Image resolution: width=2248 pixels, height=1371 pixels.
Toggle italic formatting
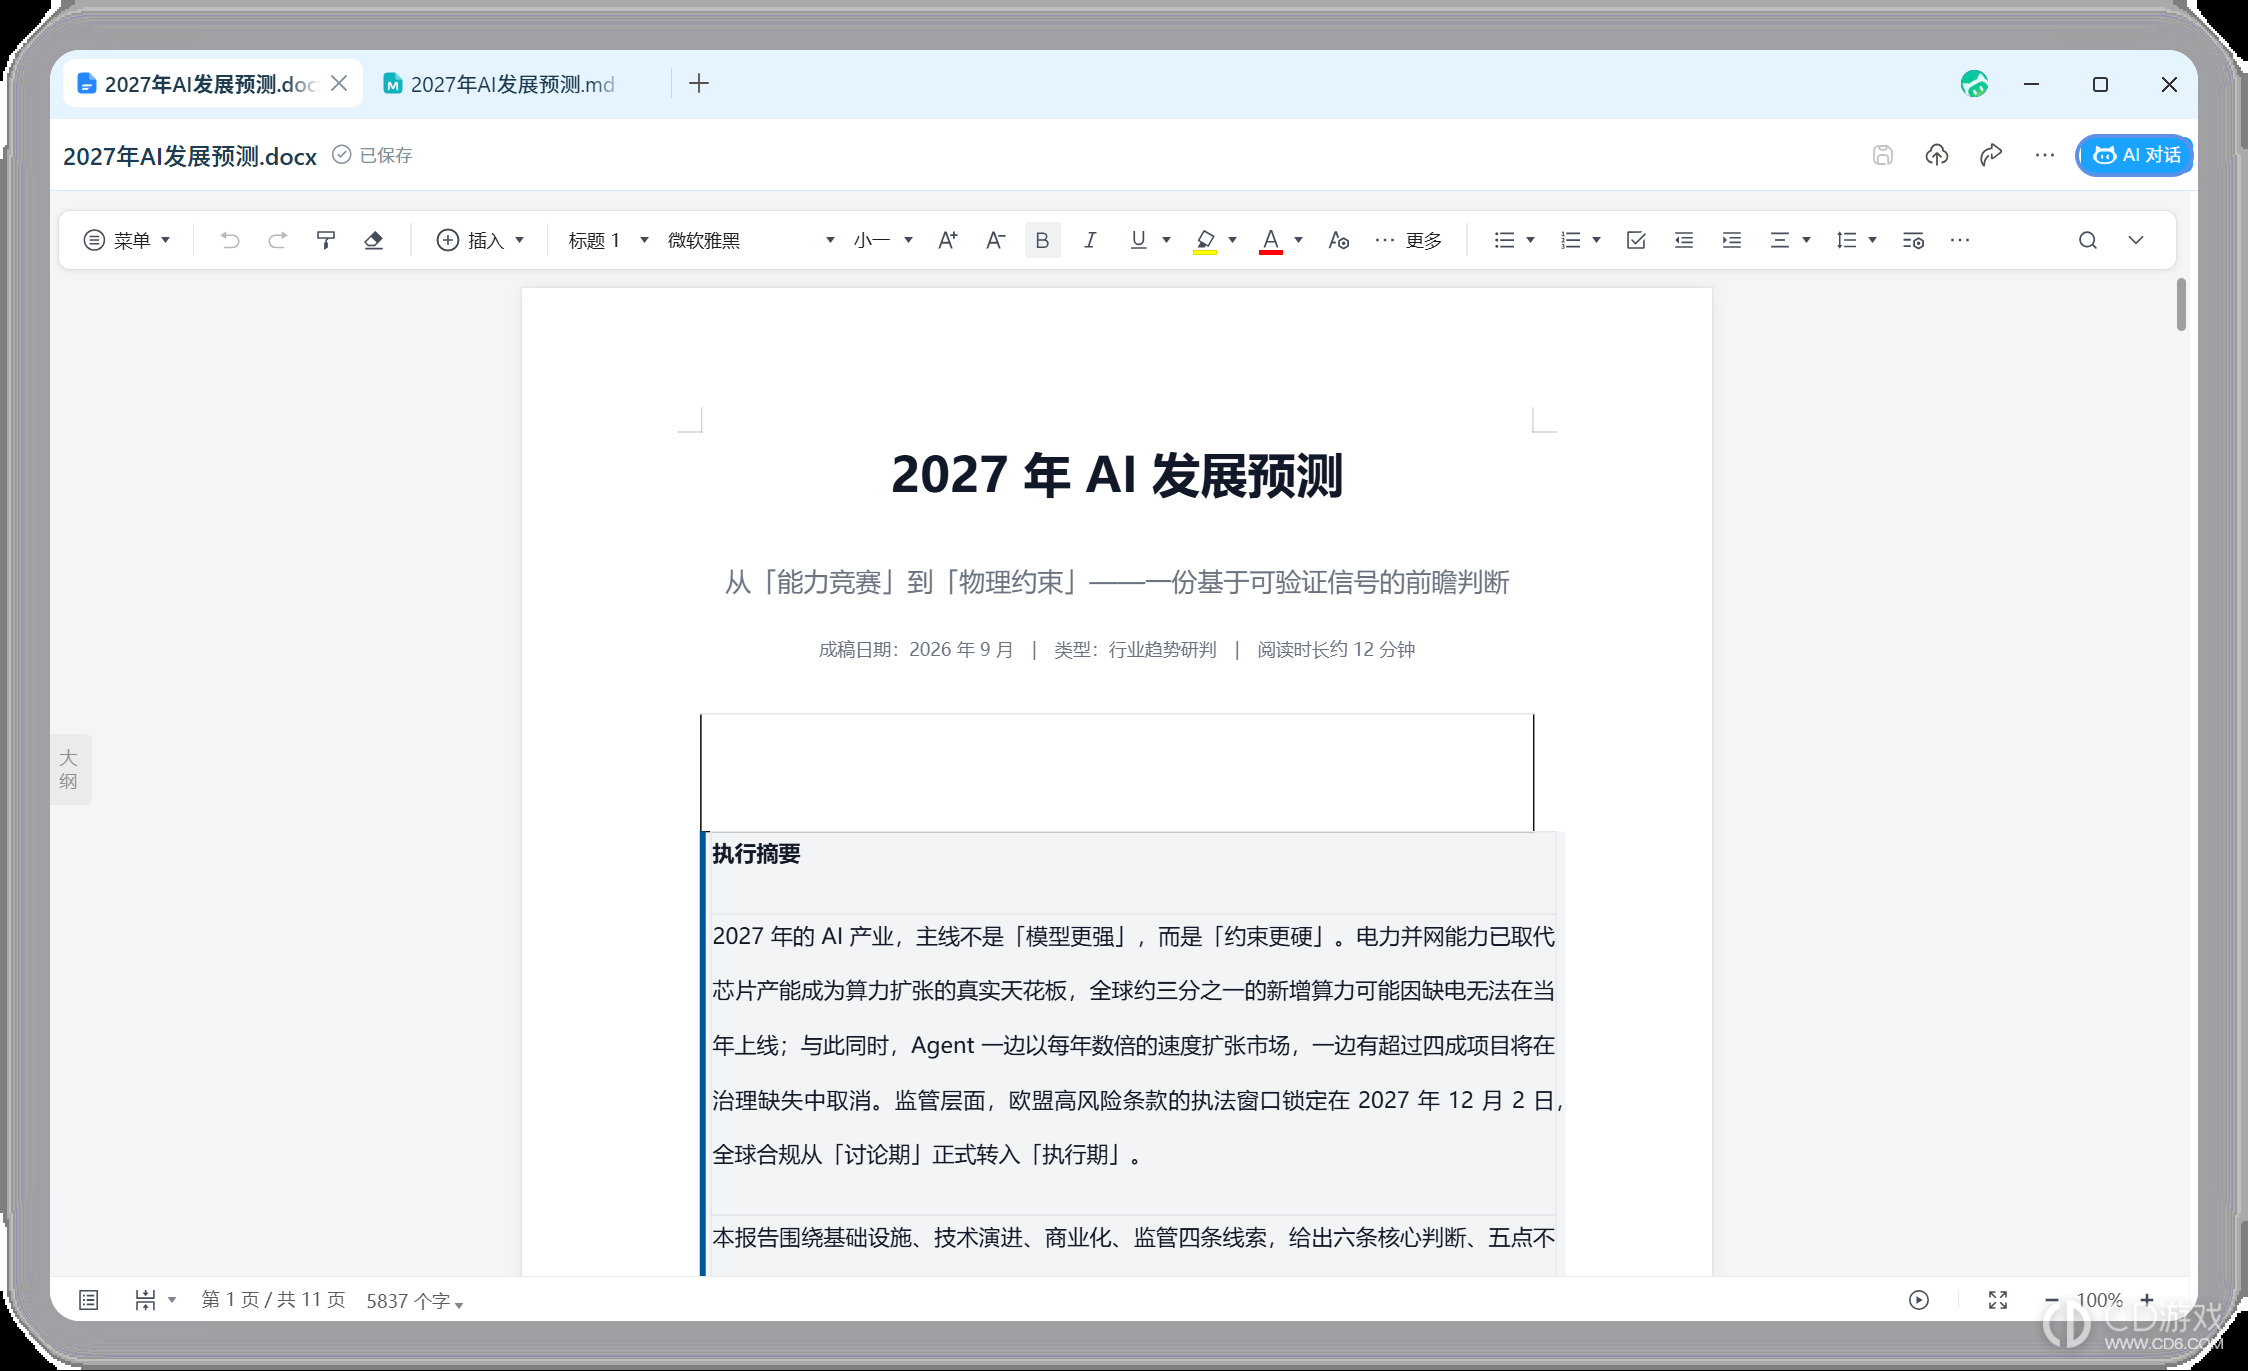coord(1090,240)
